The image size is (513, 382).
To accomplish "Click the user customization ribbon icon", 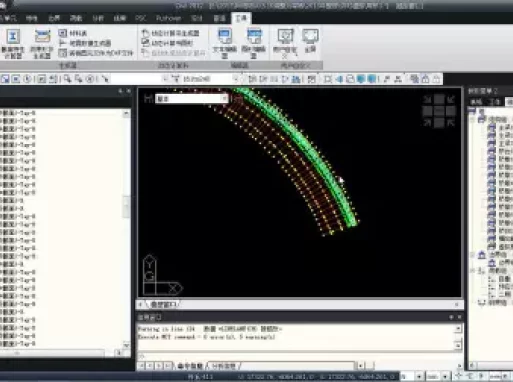I will click(x=285, y=43).
